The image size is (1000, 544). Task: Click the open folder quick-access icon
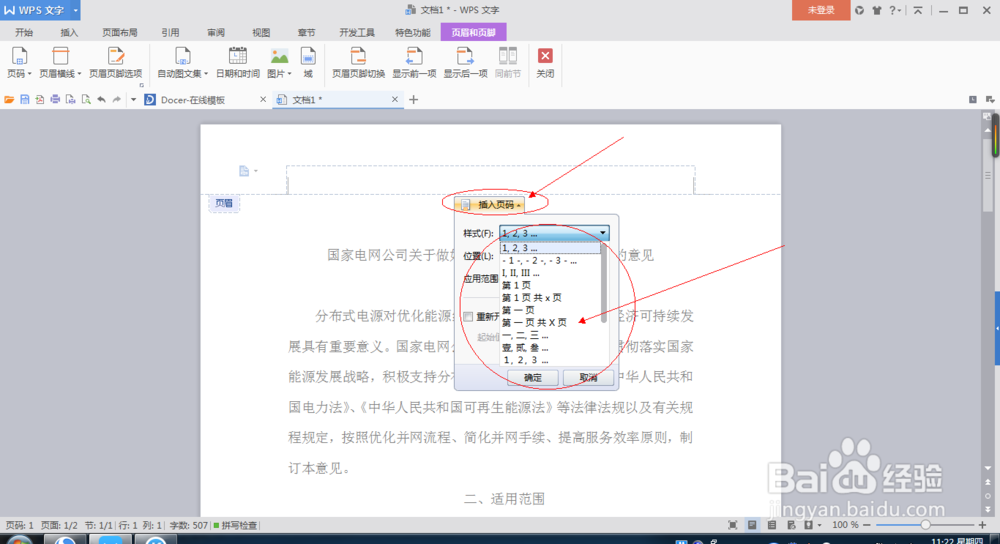(9, 99)
